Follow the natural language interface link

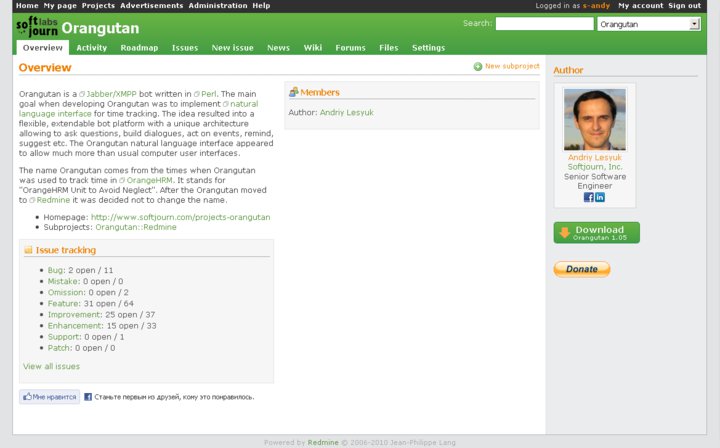pyautogui.click(x=55, y=113)
